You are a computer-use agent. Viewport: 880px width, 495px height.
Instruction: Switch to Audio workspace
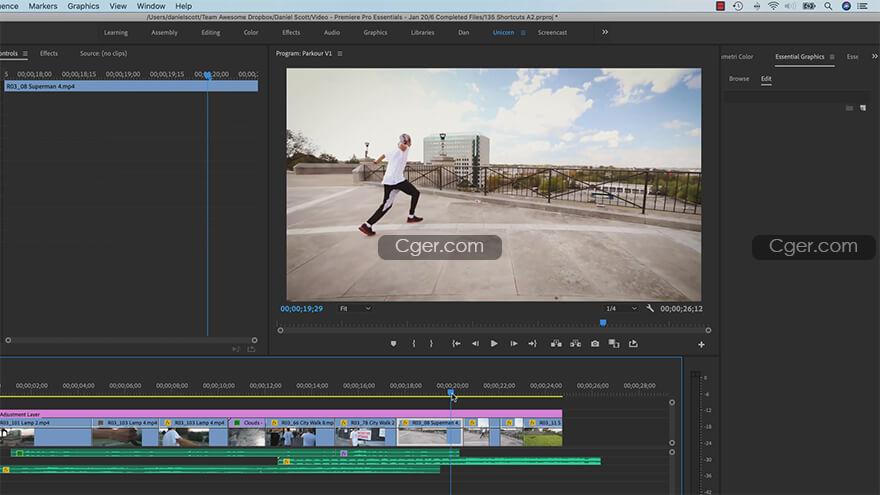332,33
